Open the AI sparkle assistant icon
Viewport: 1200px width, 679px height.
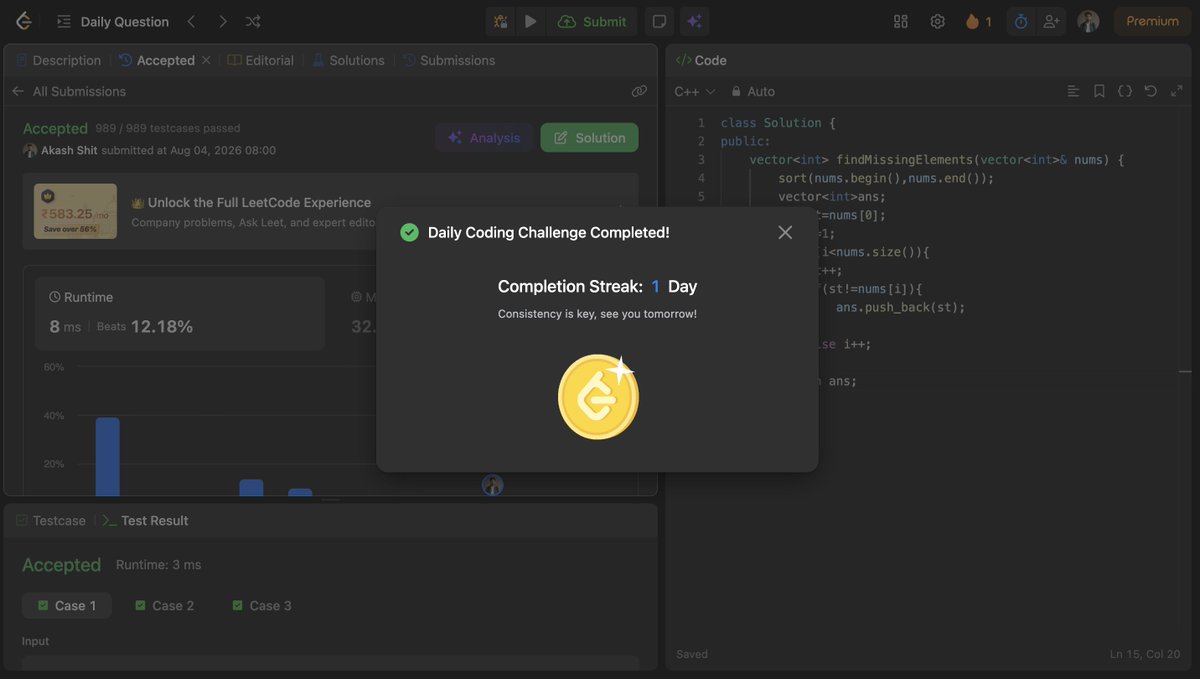[694, 21]
